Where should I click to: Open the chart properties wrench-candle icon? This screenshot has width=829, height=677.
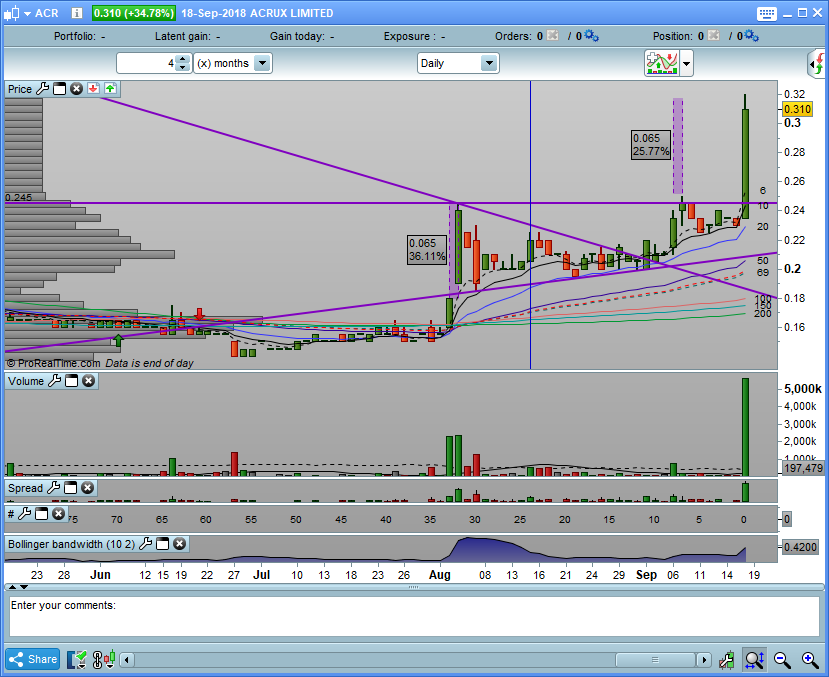click(x=726, y=660)
